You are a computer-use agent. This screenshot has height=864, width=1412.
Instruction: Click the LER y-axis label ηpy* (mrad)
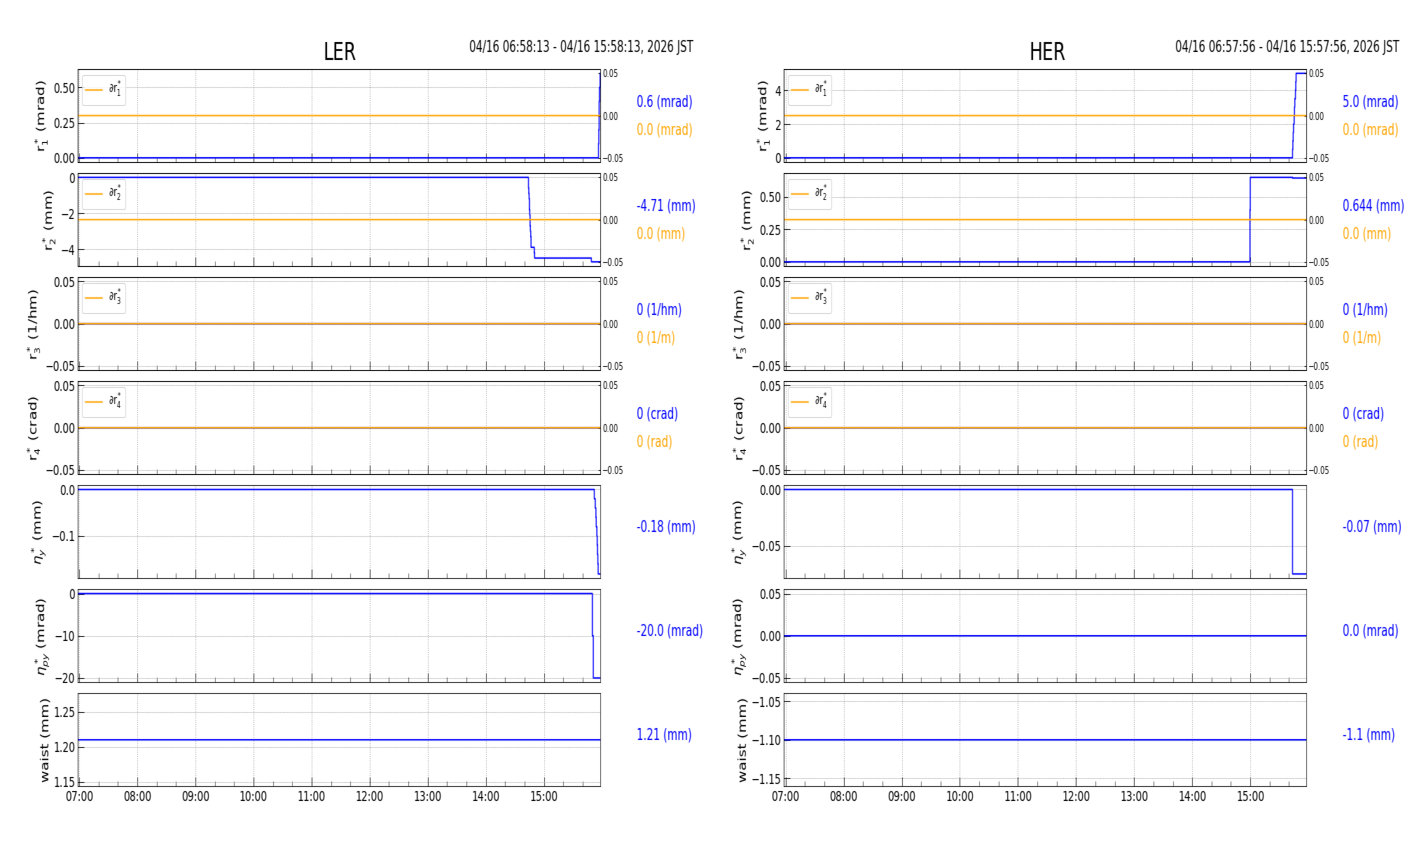pos(41,636)
